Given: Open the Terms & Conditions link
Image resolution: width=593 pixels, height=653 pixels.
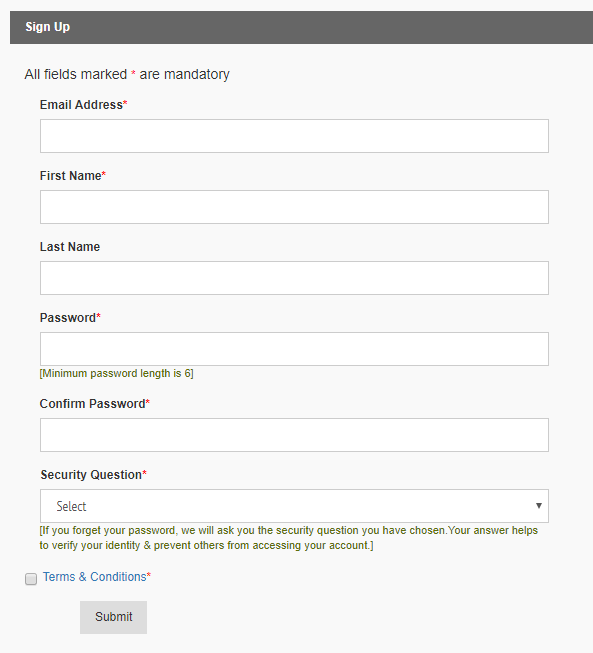Looking at the screenshot, I should point(95,577).
